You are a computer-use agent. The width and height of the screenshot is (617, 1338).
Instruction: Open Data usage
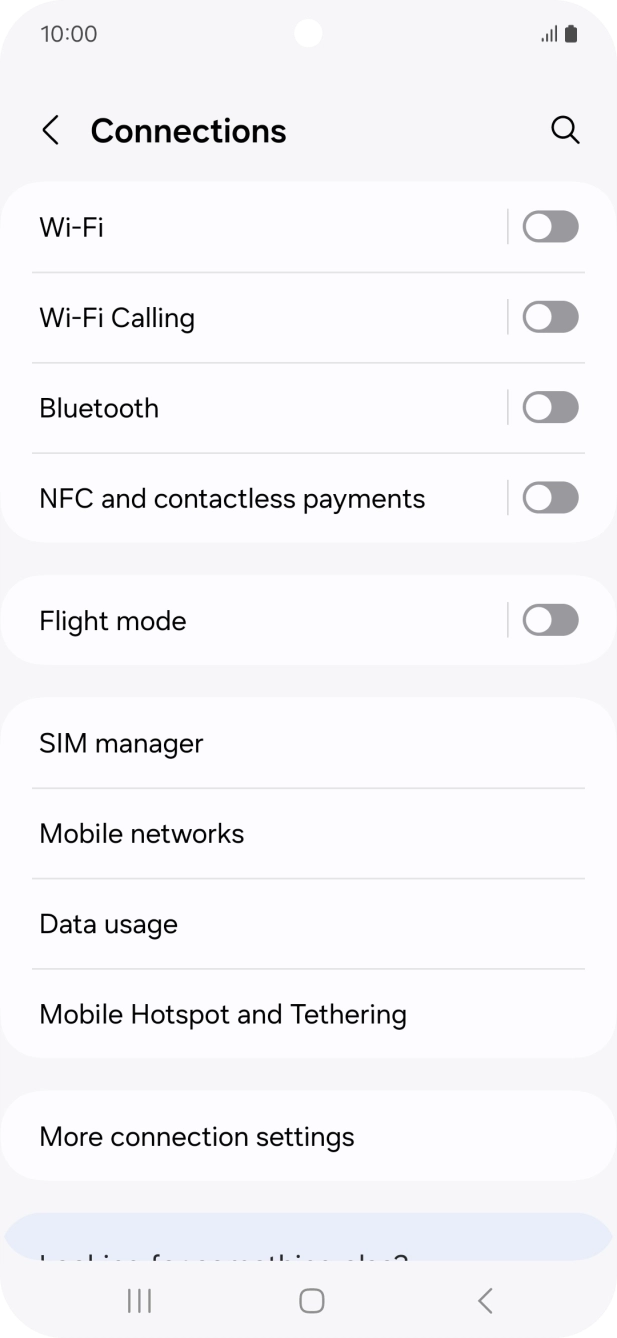point(108,923)
